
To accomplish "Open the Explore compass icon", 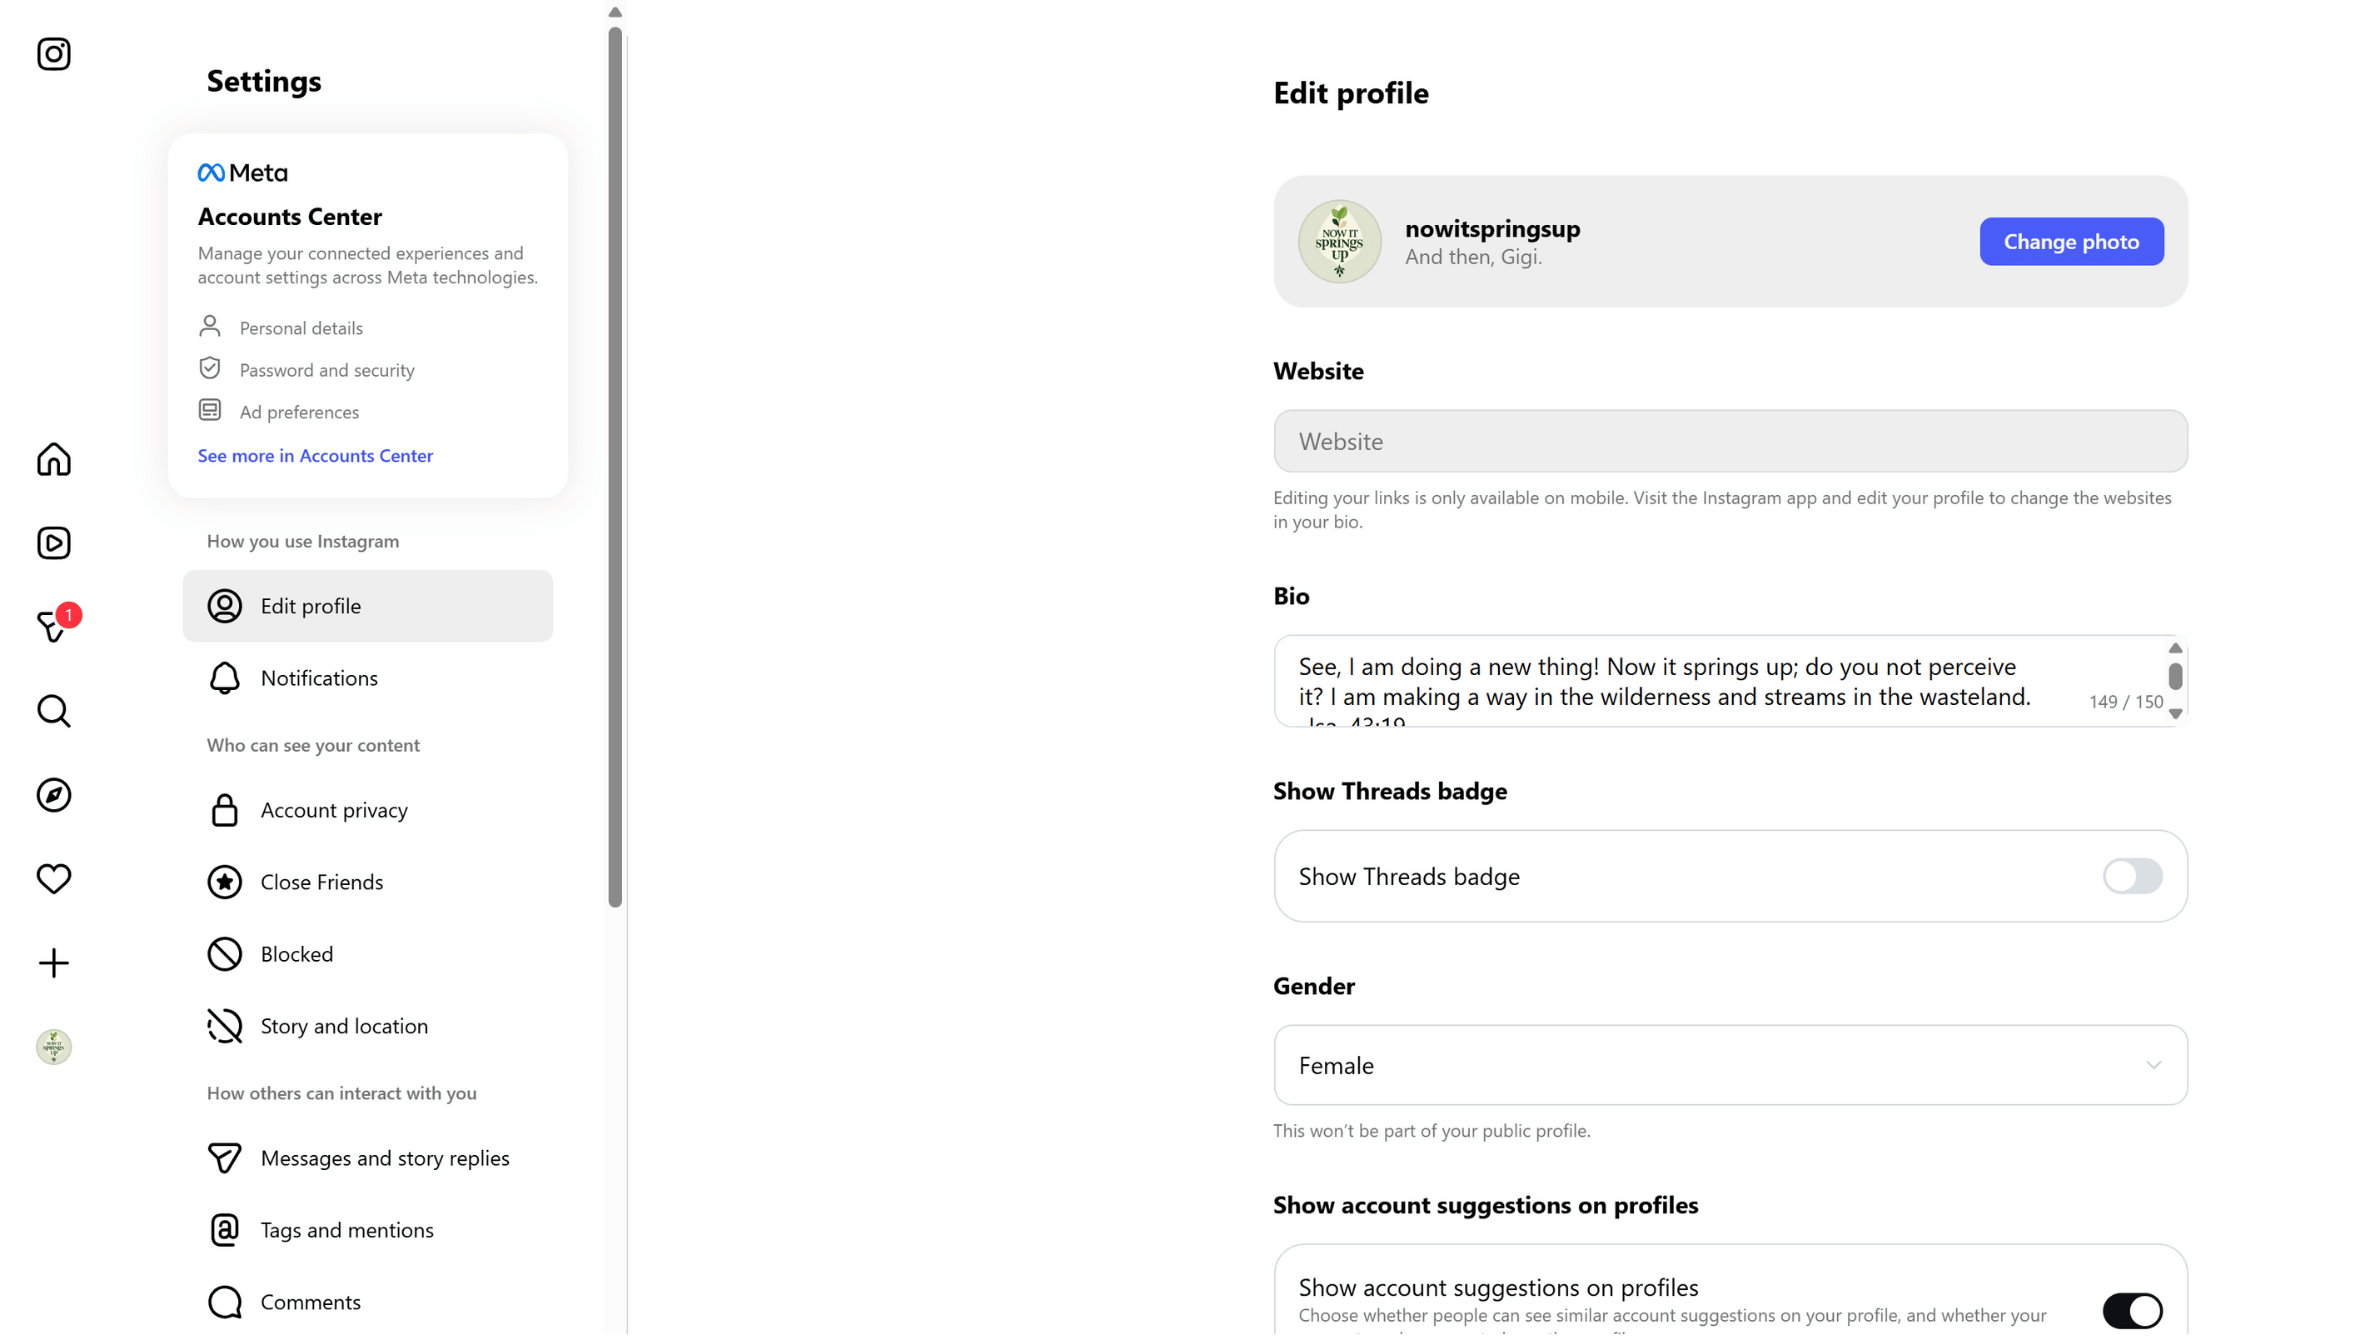I will [x=54, y=795].
